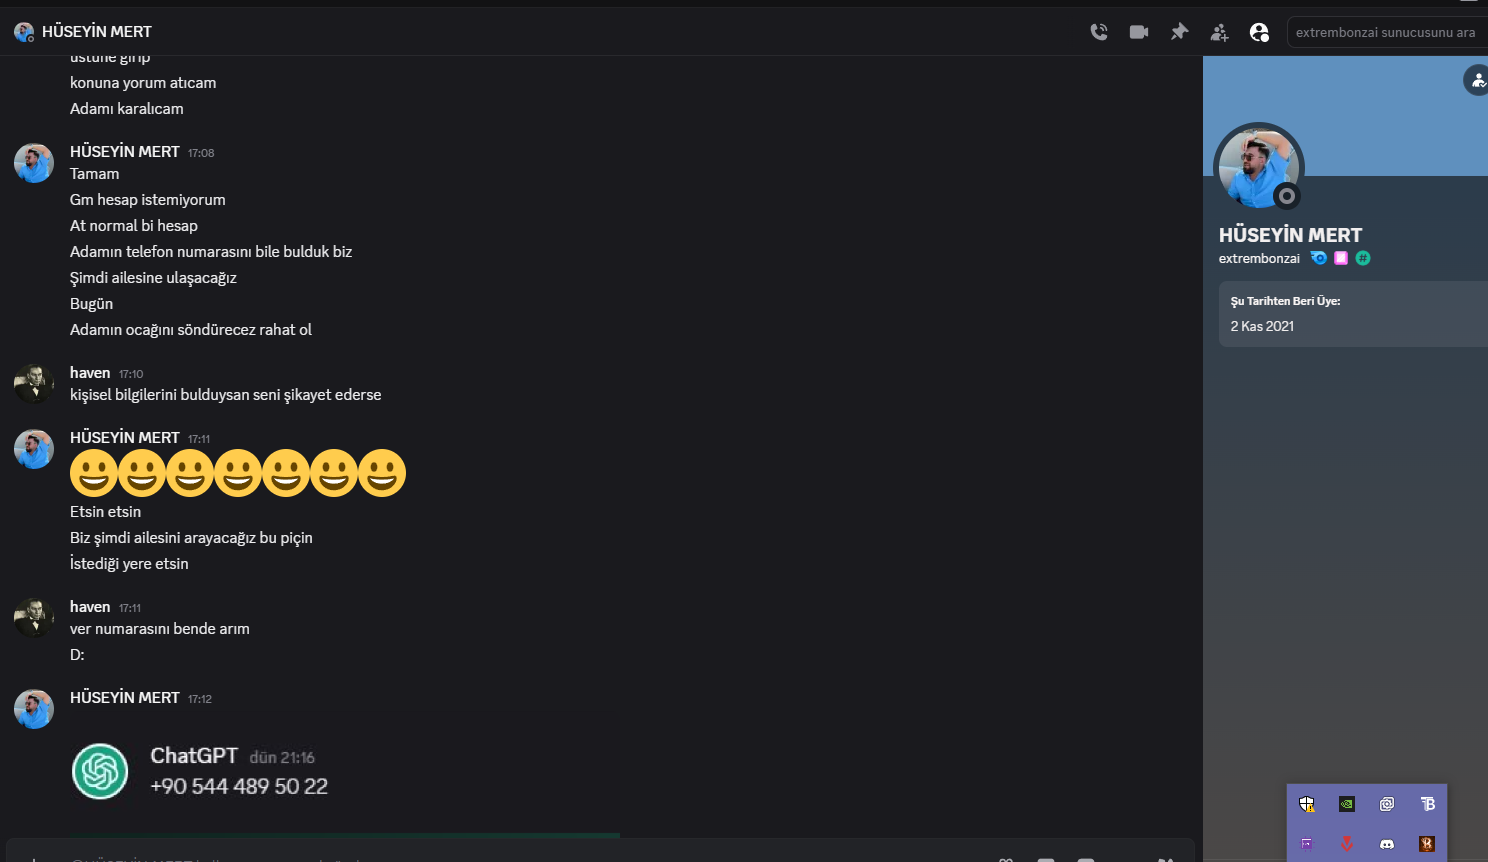Screen dimensions: 1488x862
Task: Click the Valorant red tray icon
Action: tap(1347, 844)
